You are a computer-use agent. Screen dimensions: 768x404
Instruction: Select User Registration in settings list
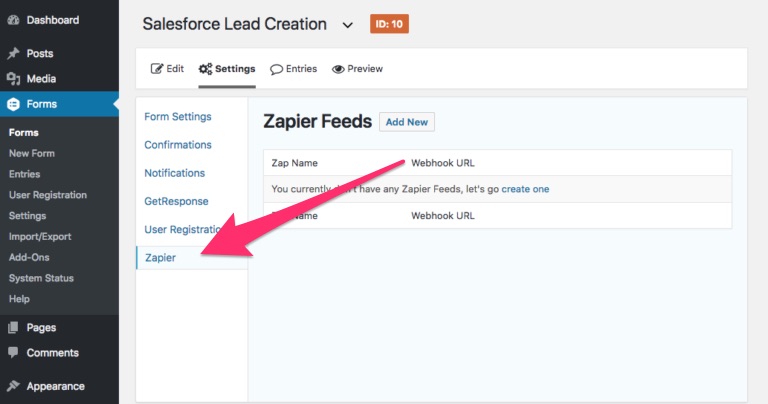point(184,230)
